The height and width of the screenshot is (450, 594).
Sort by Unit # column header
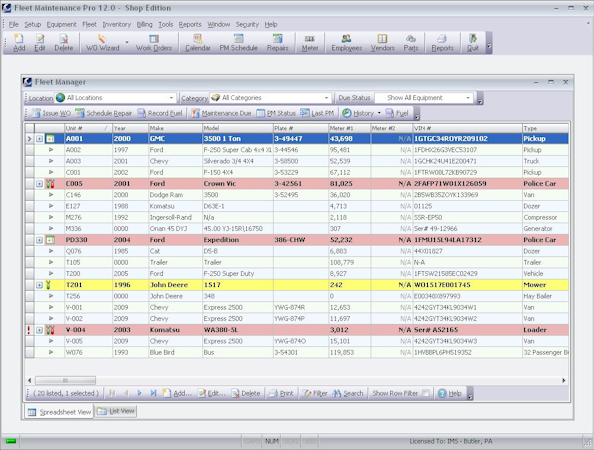click(88, 128)
